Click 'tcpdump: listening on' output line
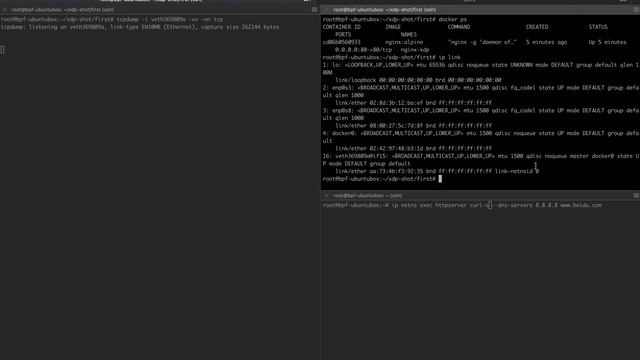Viewport: 640px width, 360px height. pos(140,27)
